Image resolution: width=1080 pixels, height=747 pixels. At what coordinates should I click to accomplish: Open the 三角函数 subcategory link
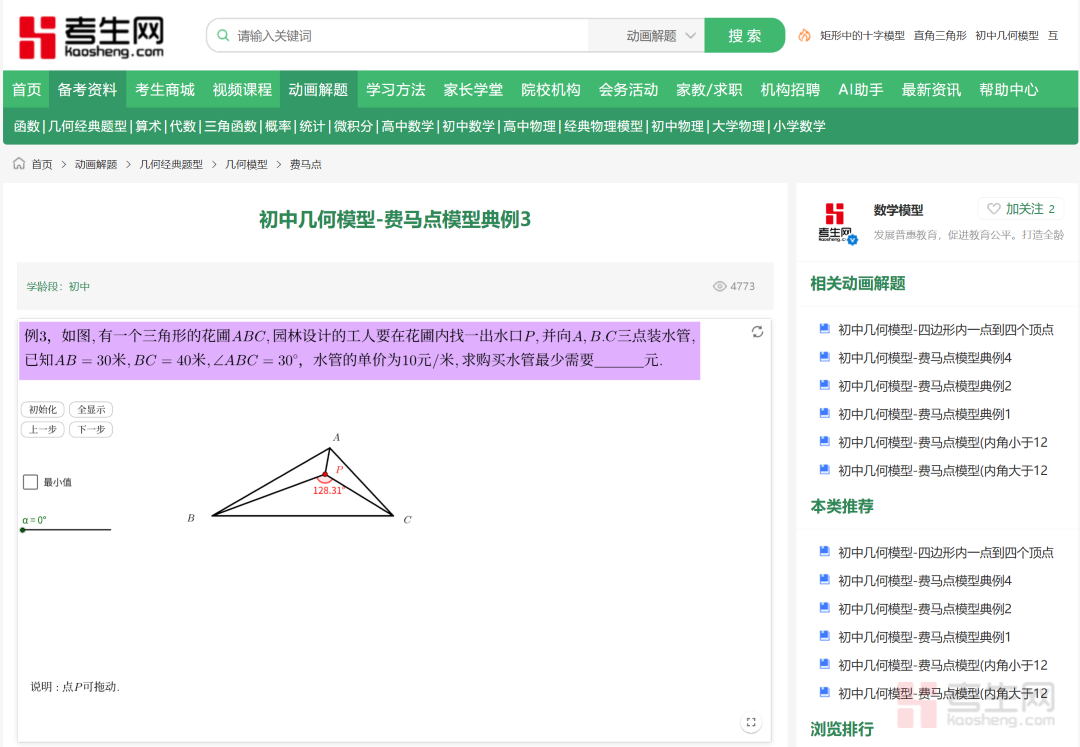point(230,127)
